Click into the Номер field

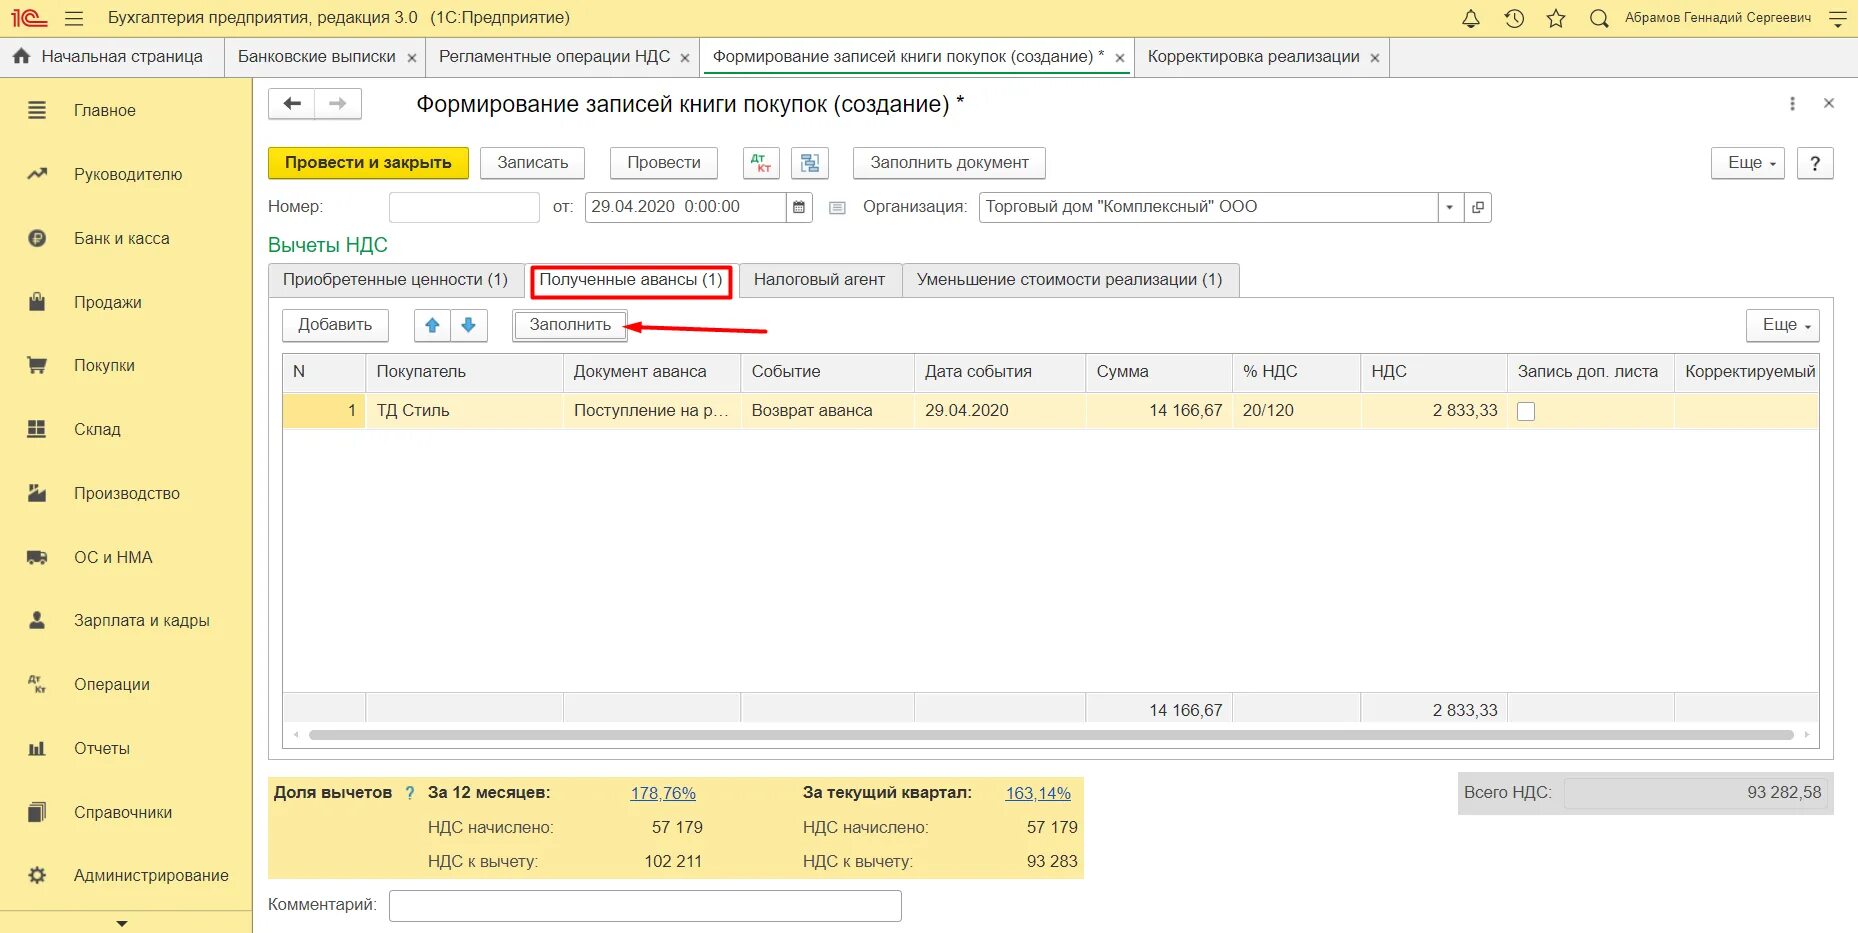(x=464, y=207)
